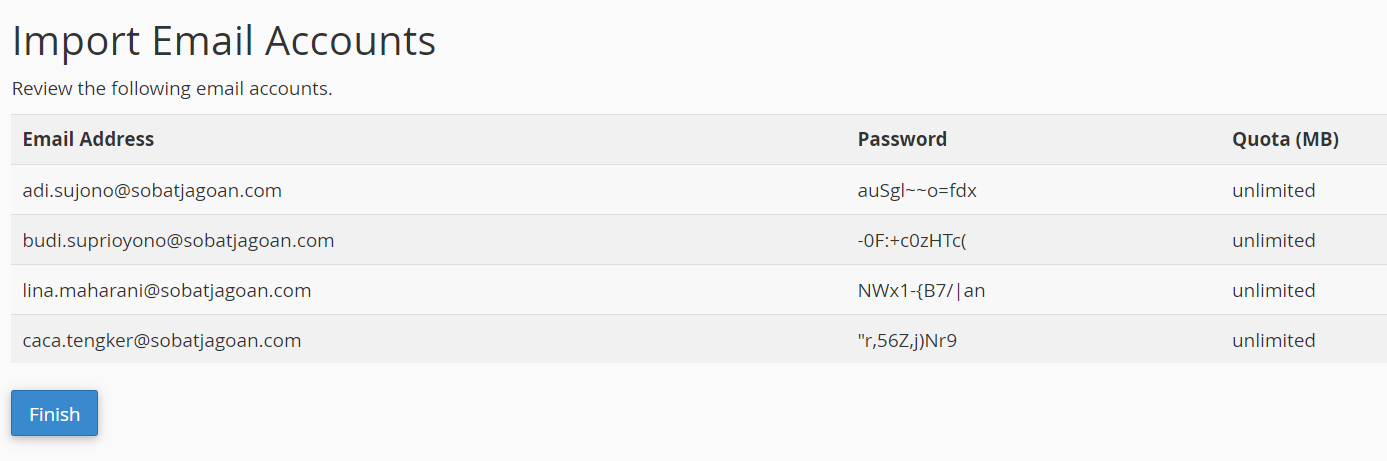Select the Password column header
The height and width of the screenshot is (461, 1387).
click(902, 139)
